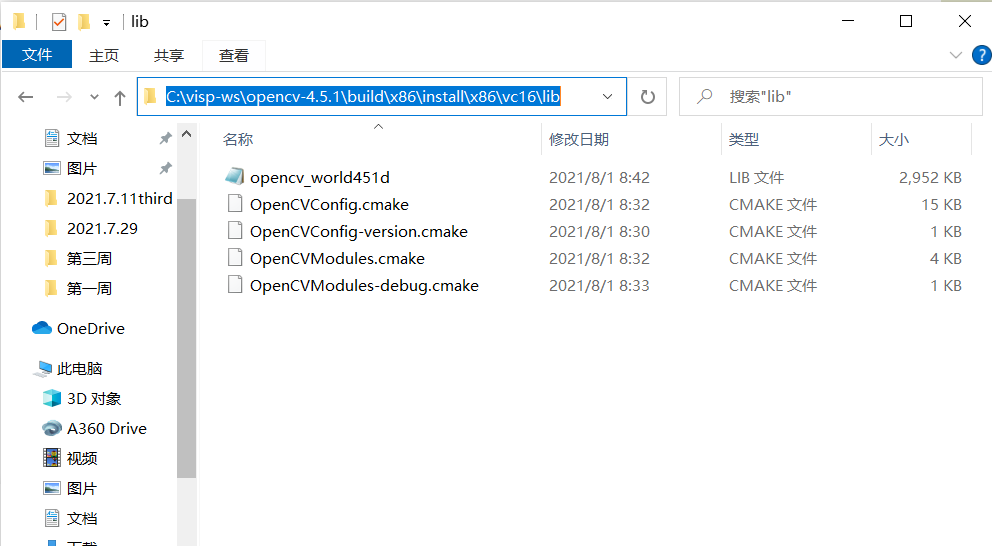Open the 视频 folder under 此电脑
The image size is (992, 546).
tap(82, 458)
